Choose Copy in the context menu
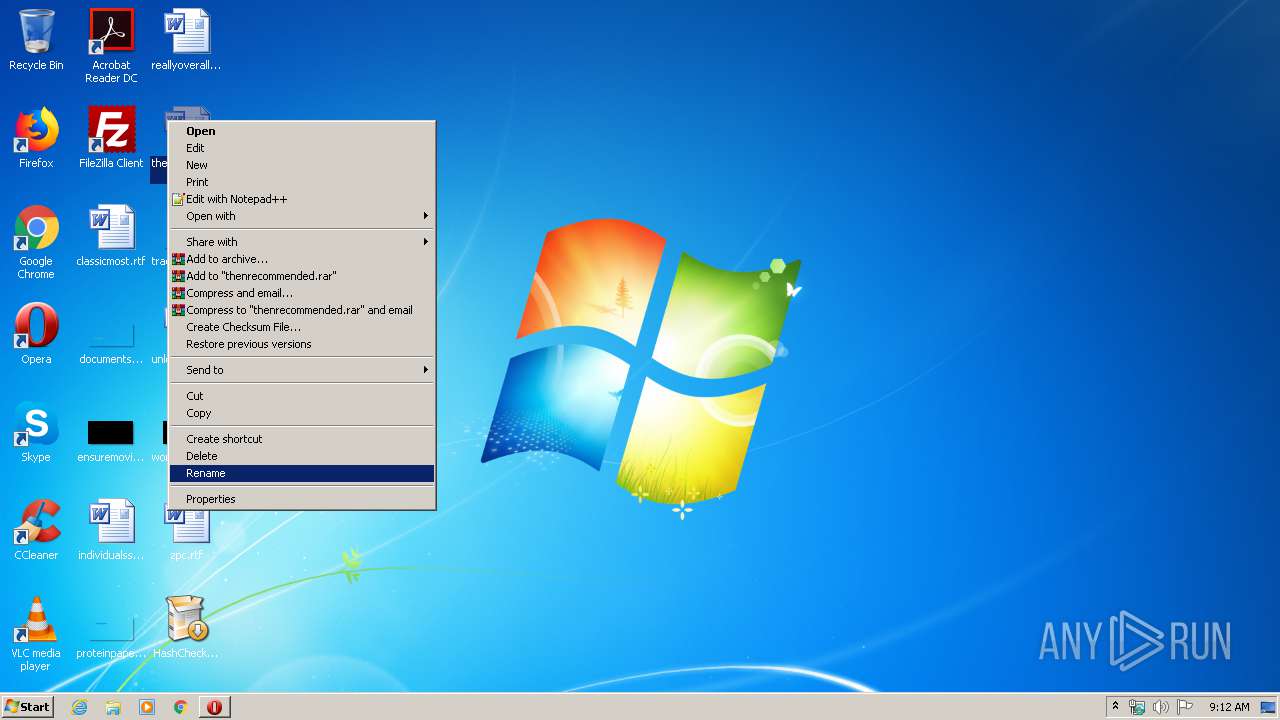Viewport: 1280px width, 720px height. pos(302,413)
